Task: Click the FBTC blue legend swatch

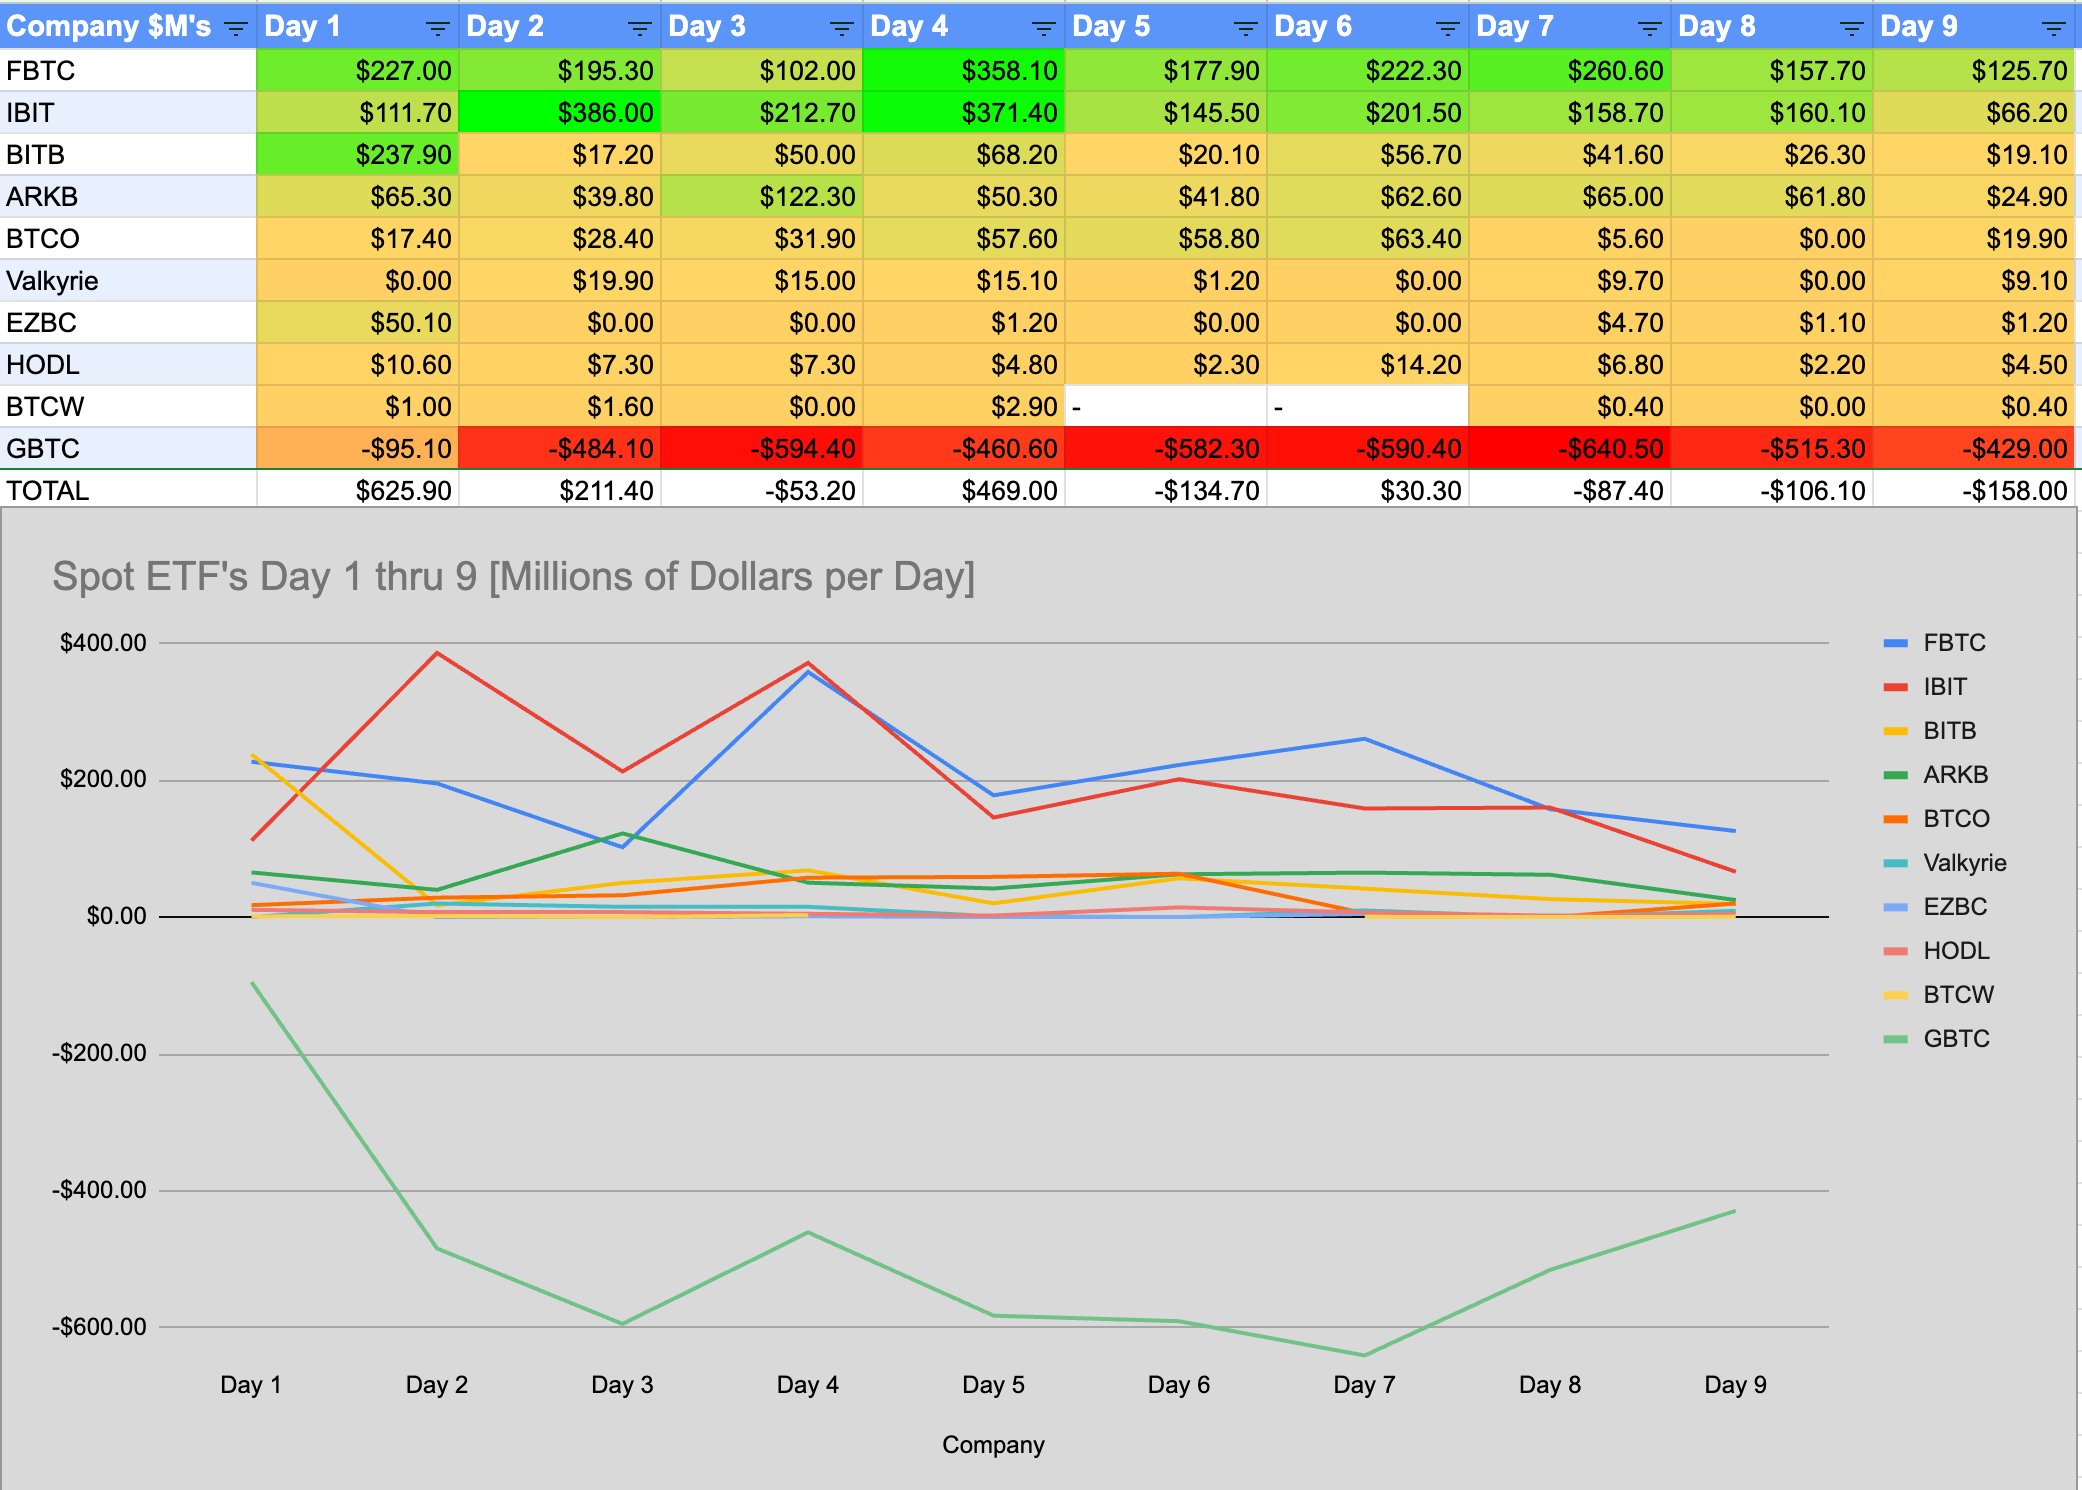Action: (x=1895, y=643)
